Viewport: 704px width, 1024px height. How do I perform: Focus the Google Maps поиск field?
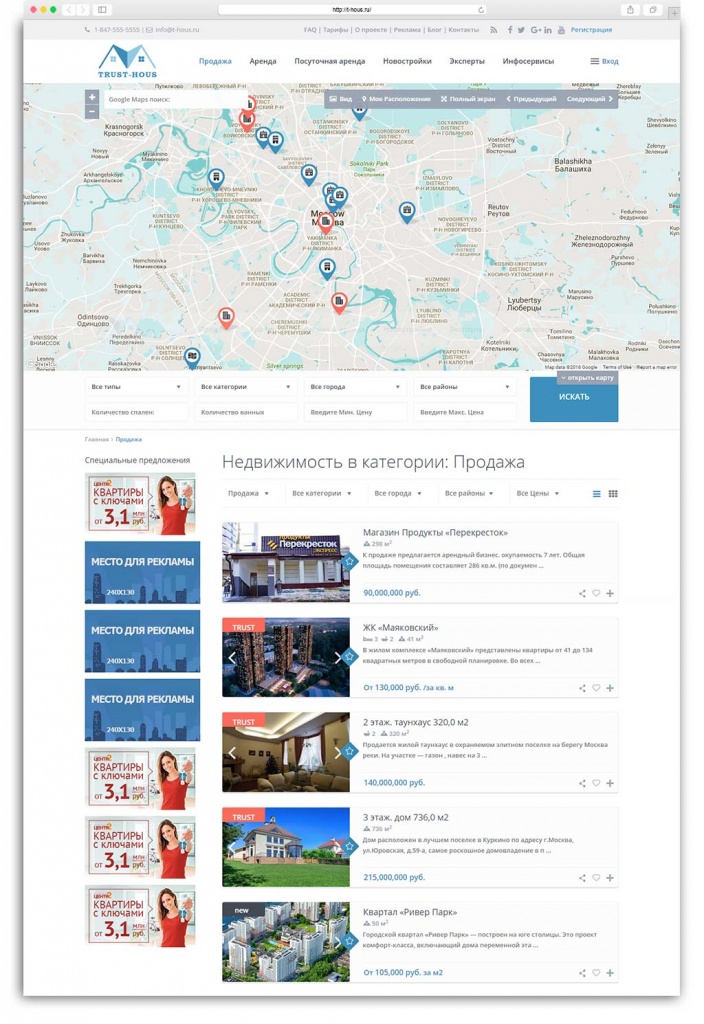(x=174, y=99)
